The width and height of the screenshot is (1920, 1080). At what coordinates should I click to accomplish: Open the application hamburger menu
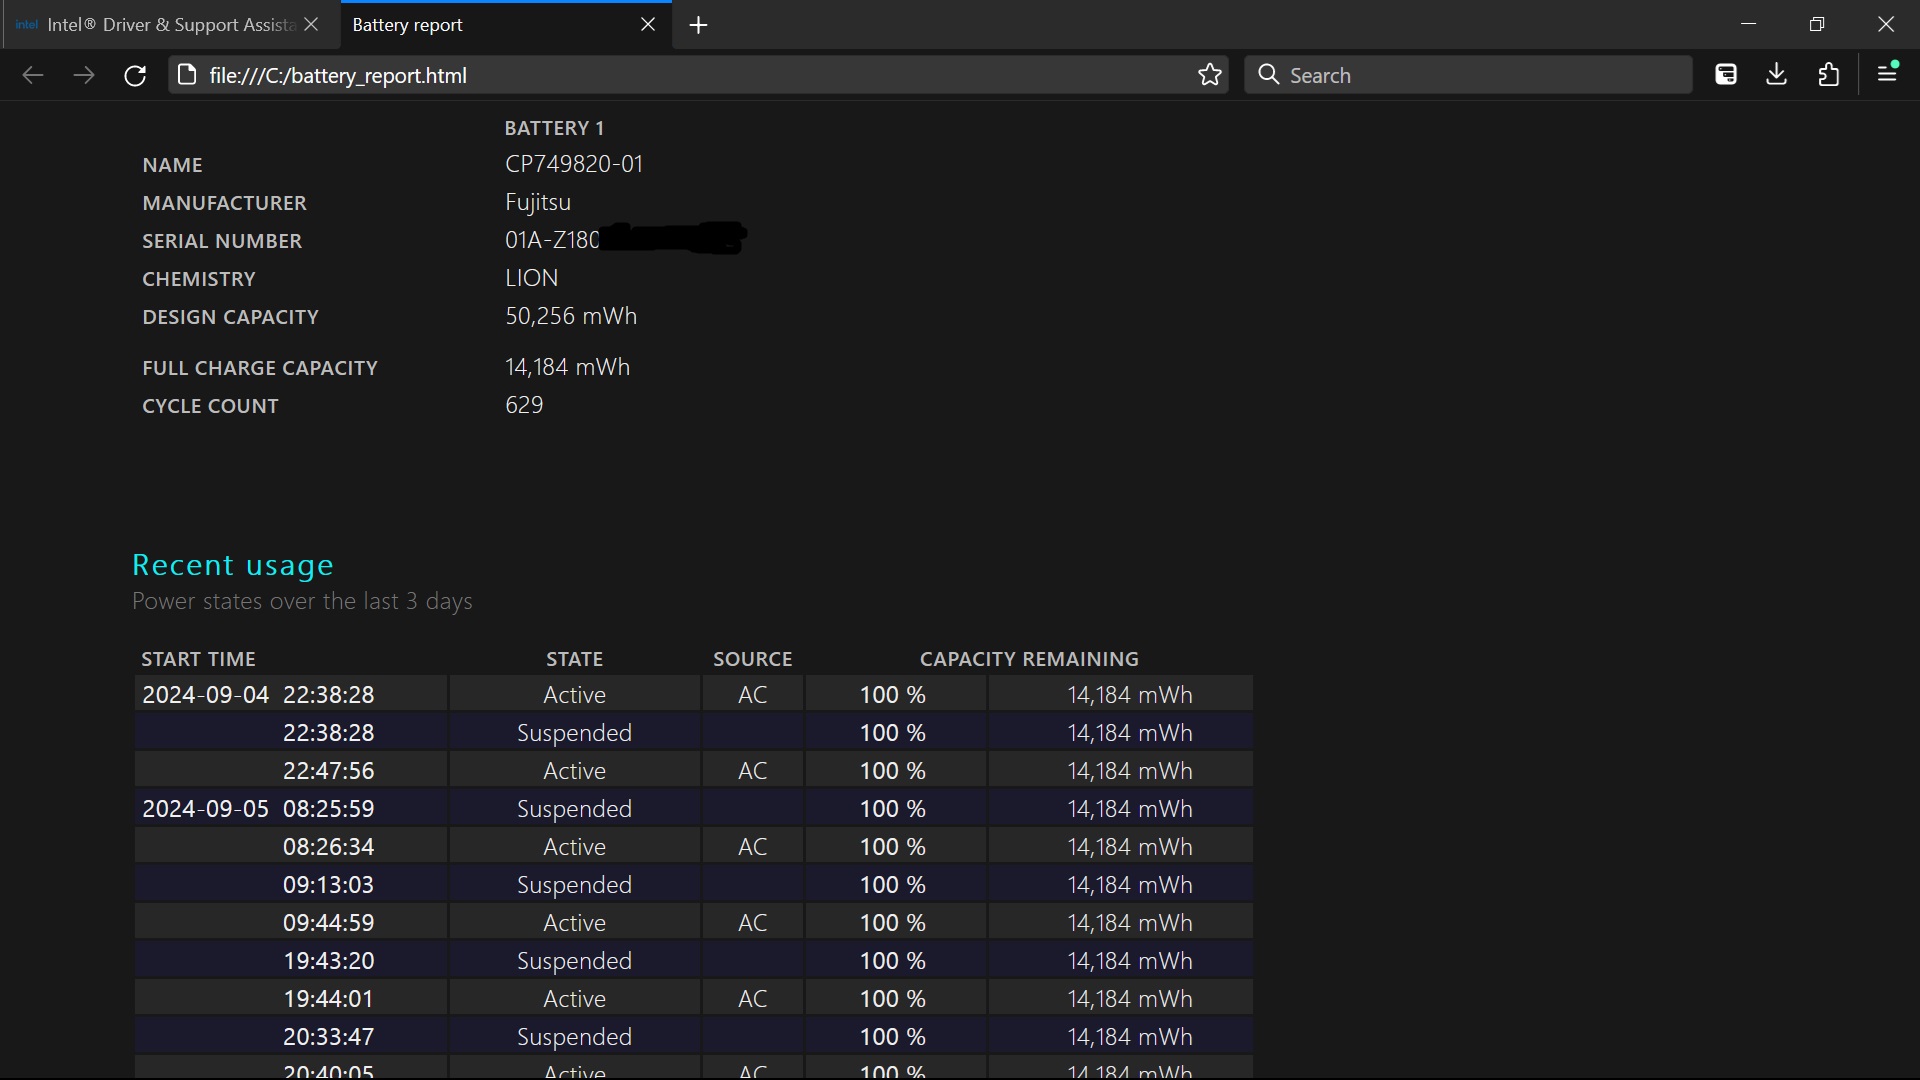(x=1888, y=75)
